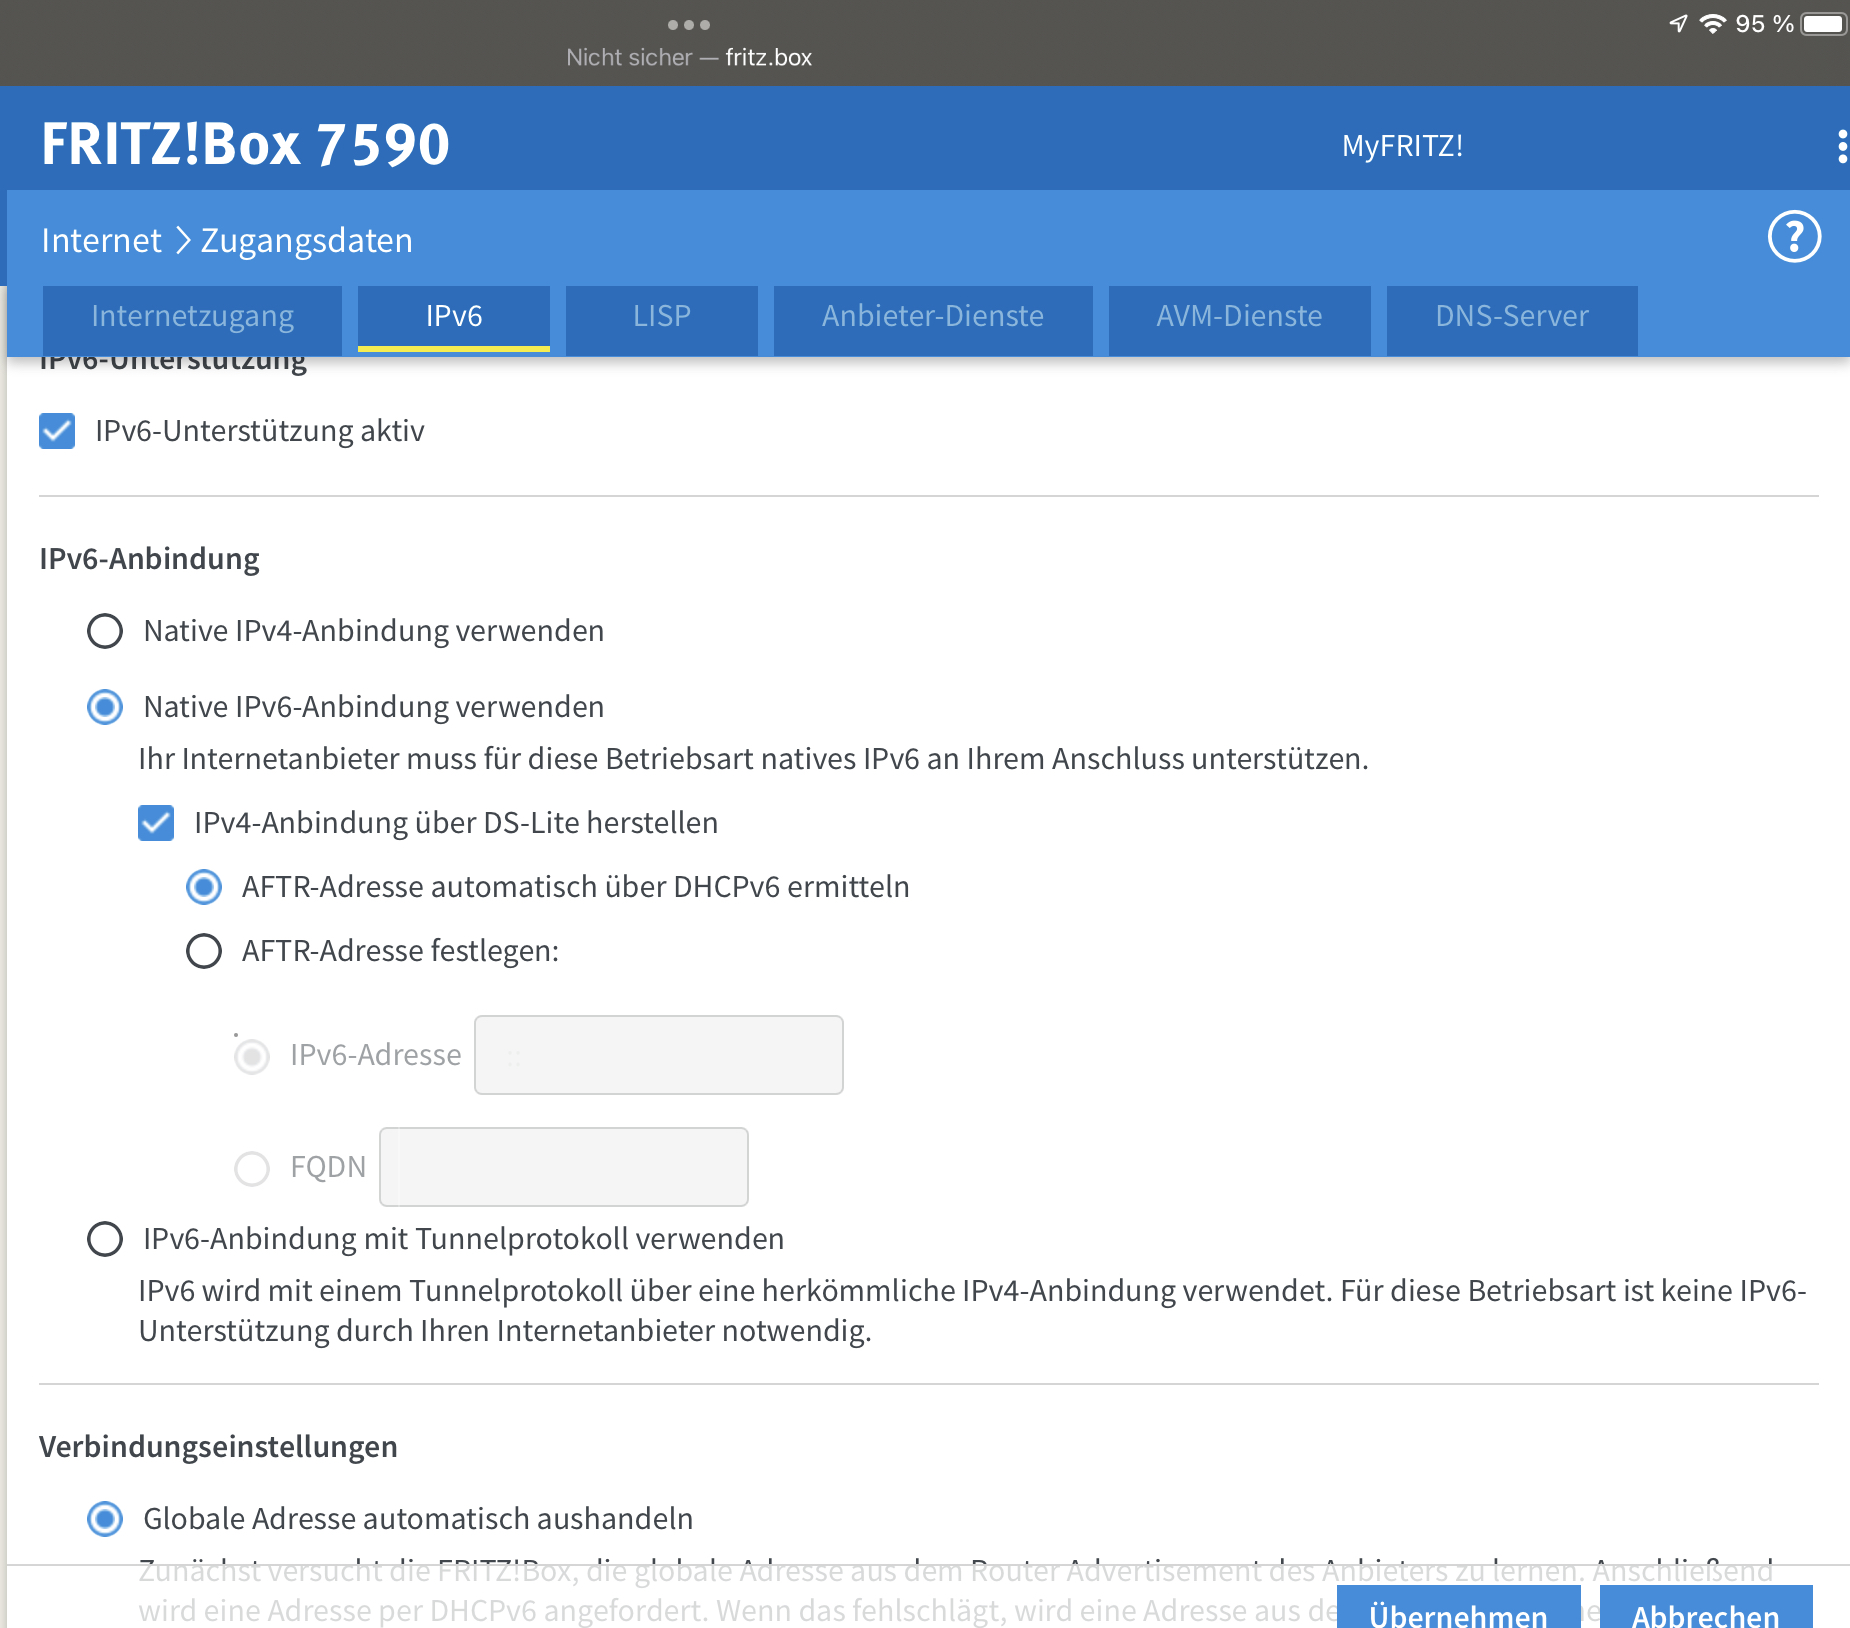Click the Zugangsdaten breadcrumb
Viewport: 1850px width, 1628px height.
(307, 241)
